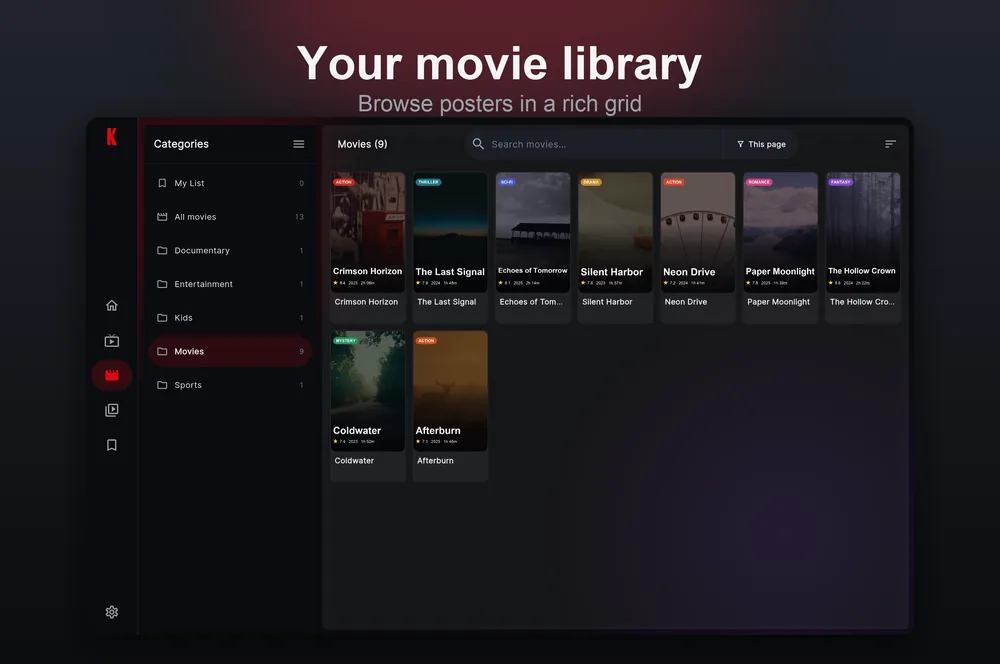The height and width of the screenshot is (664, 1000).
Task: Select Sports category
Action: click(x=230, y=385)
